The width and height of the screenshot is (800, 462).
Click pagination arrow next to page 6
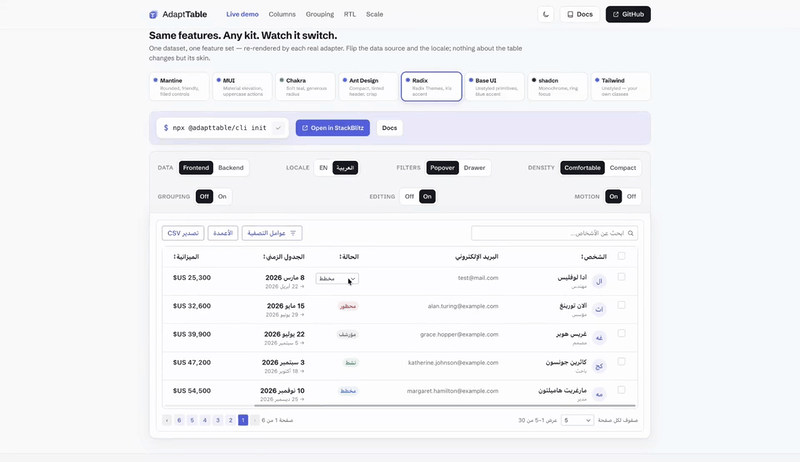167,420
